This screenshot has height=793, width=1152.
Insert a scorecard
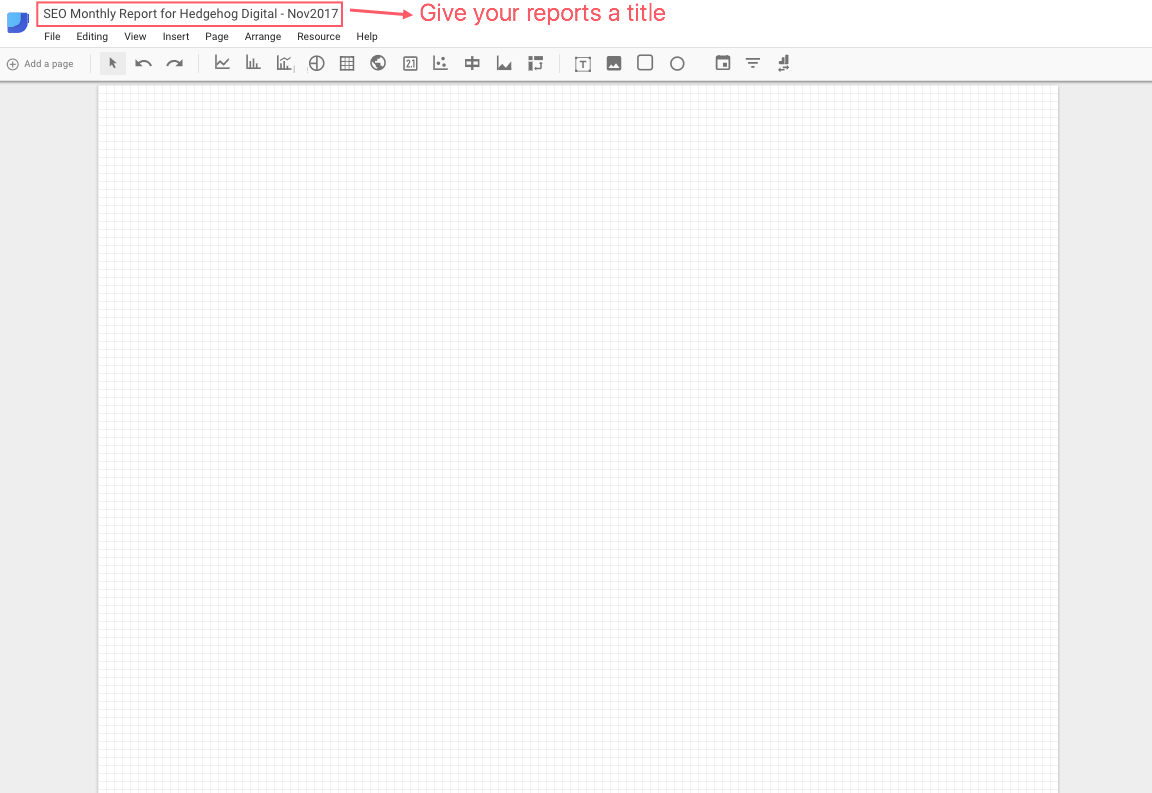pyautogui.click(x=409, y=62)
